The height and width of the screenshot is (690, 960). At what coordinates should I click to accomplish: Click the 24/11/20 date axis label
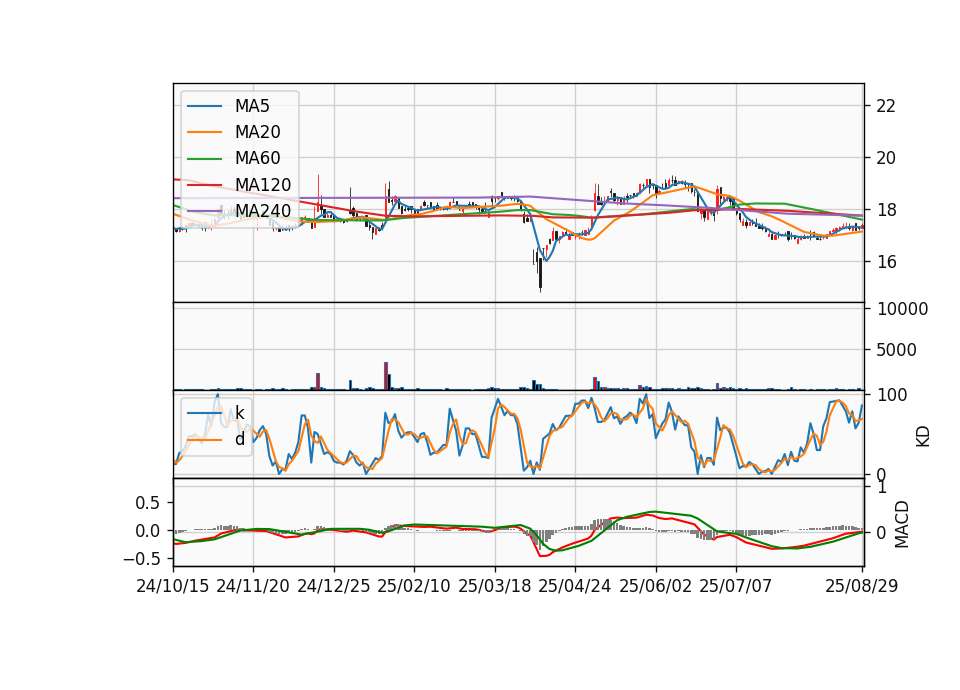tap(253, 586)
